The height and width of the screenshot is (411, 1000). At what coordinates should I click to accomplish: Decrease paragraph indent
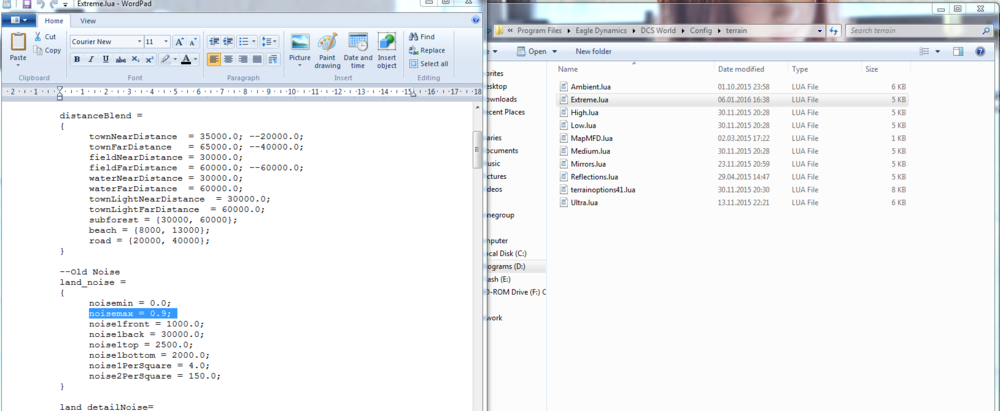click(x=213, y=41)
